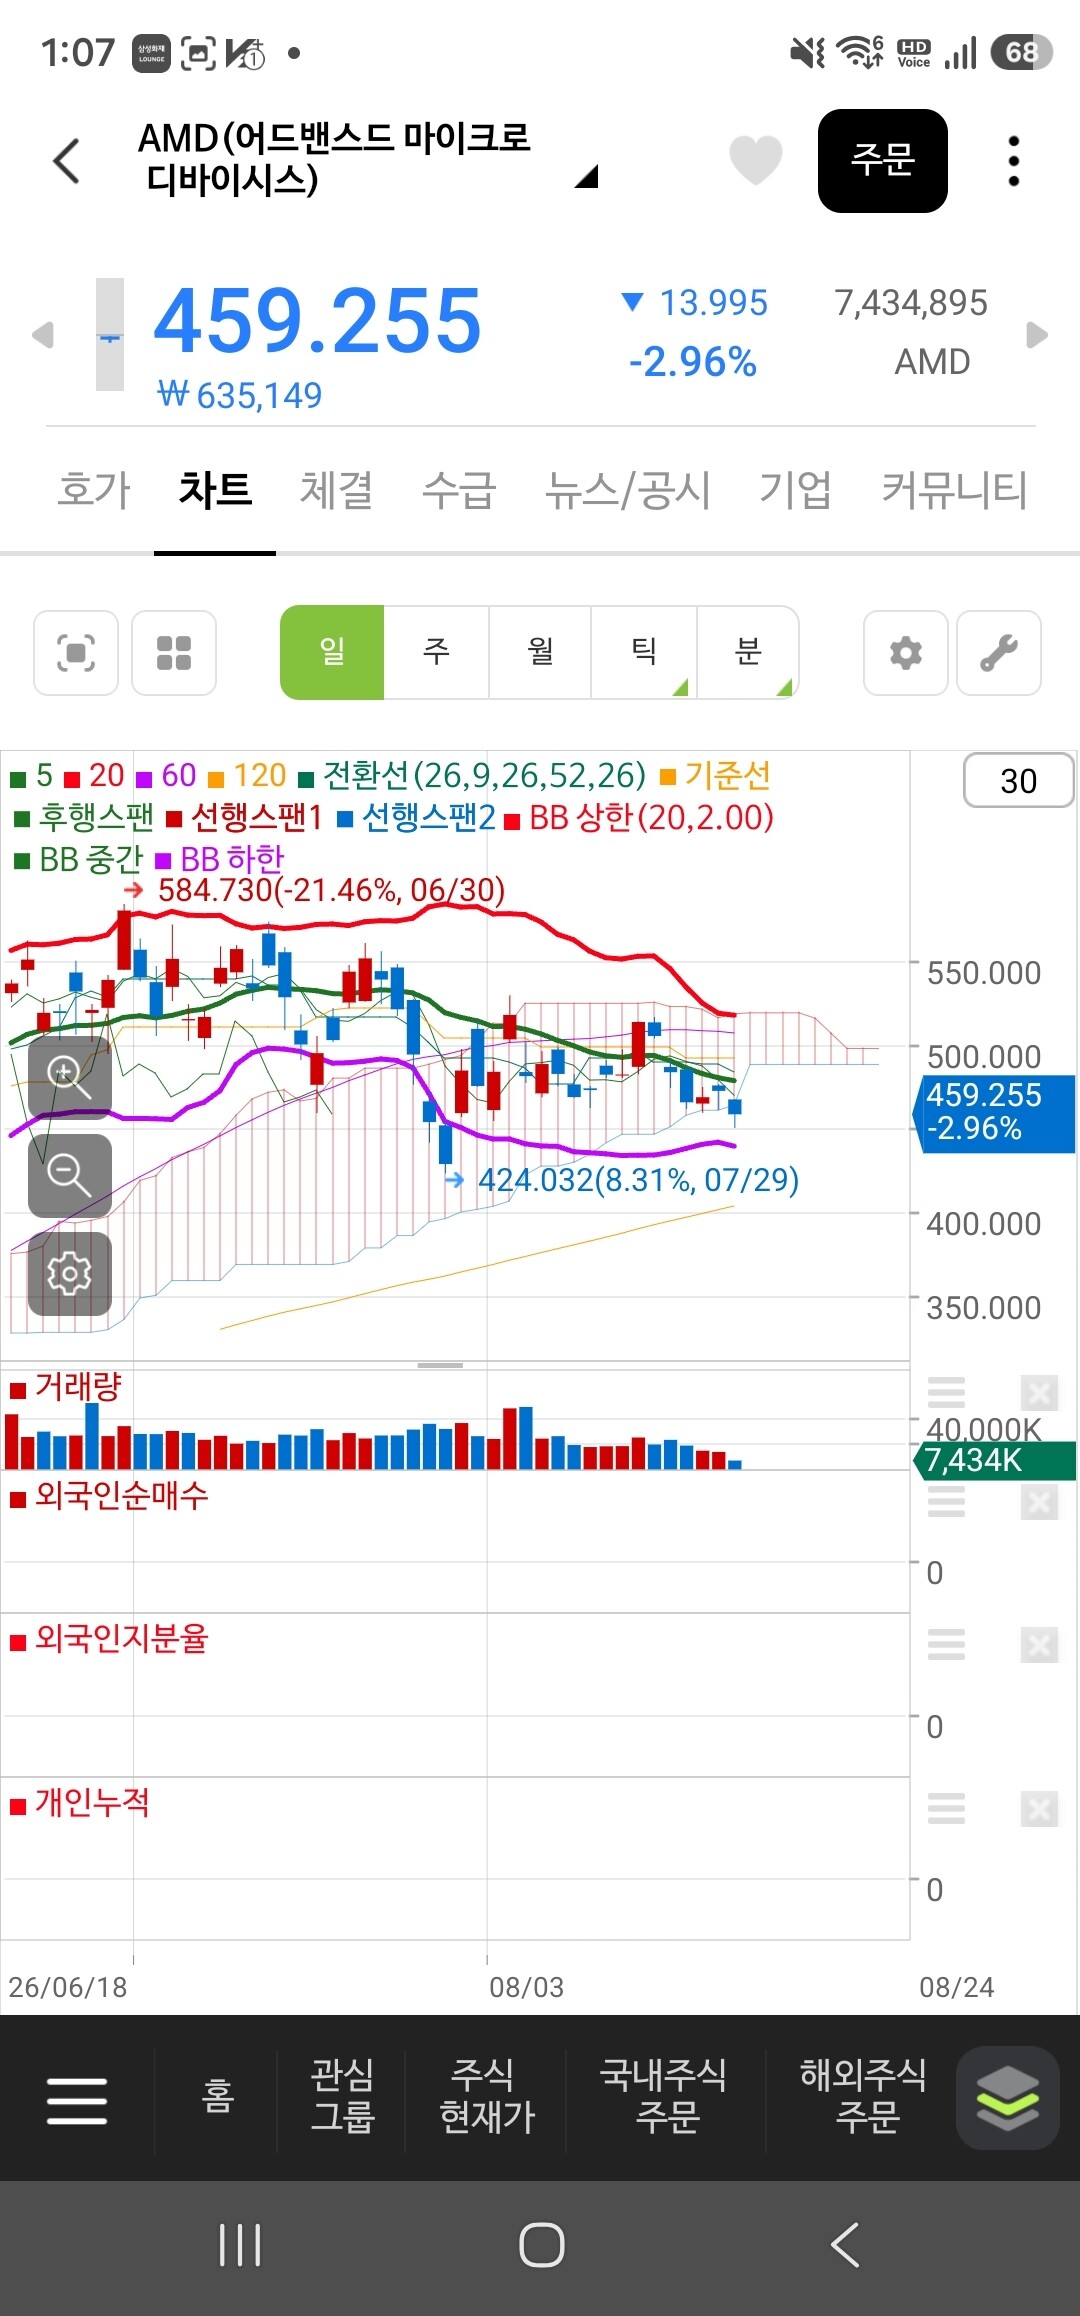Reorder 외국인지분율 panel with handle icon
Screen dimensions: 1080x2316
point(946,1644)
